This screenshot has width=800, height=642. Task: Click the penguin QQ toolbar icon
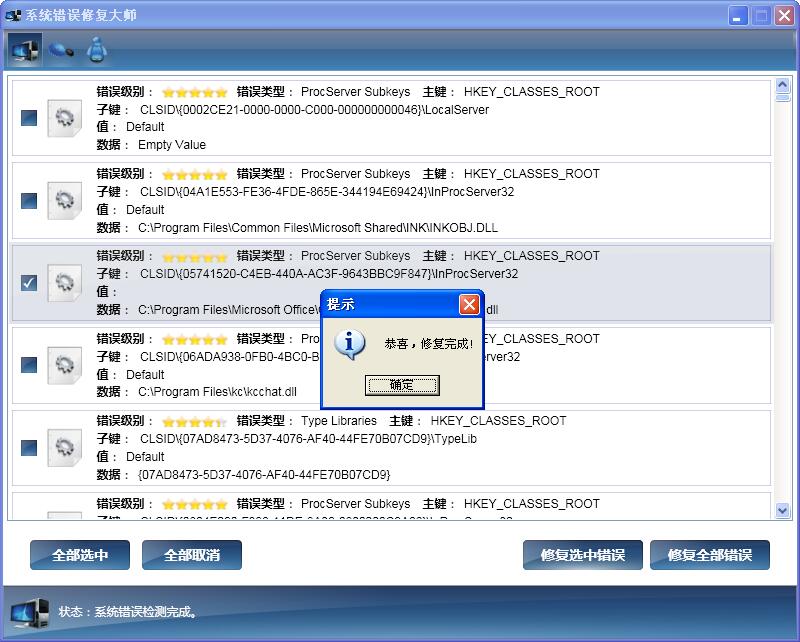click(x=96, y=50)
